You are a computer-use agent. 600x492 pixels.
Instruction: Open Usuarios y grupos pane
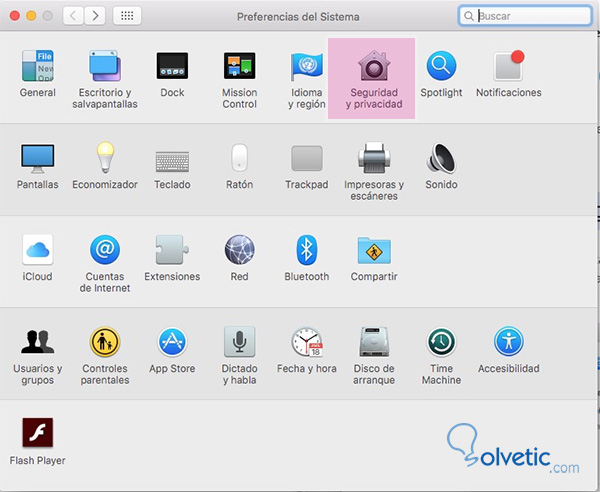tap(38, 342)
